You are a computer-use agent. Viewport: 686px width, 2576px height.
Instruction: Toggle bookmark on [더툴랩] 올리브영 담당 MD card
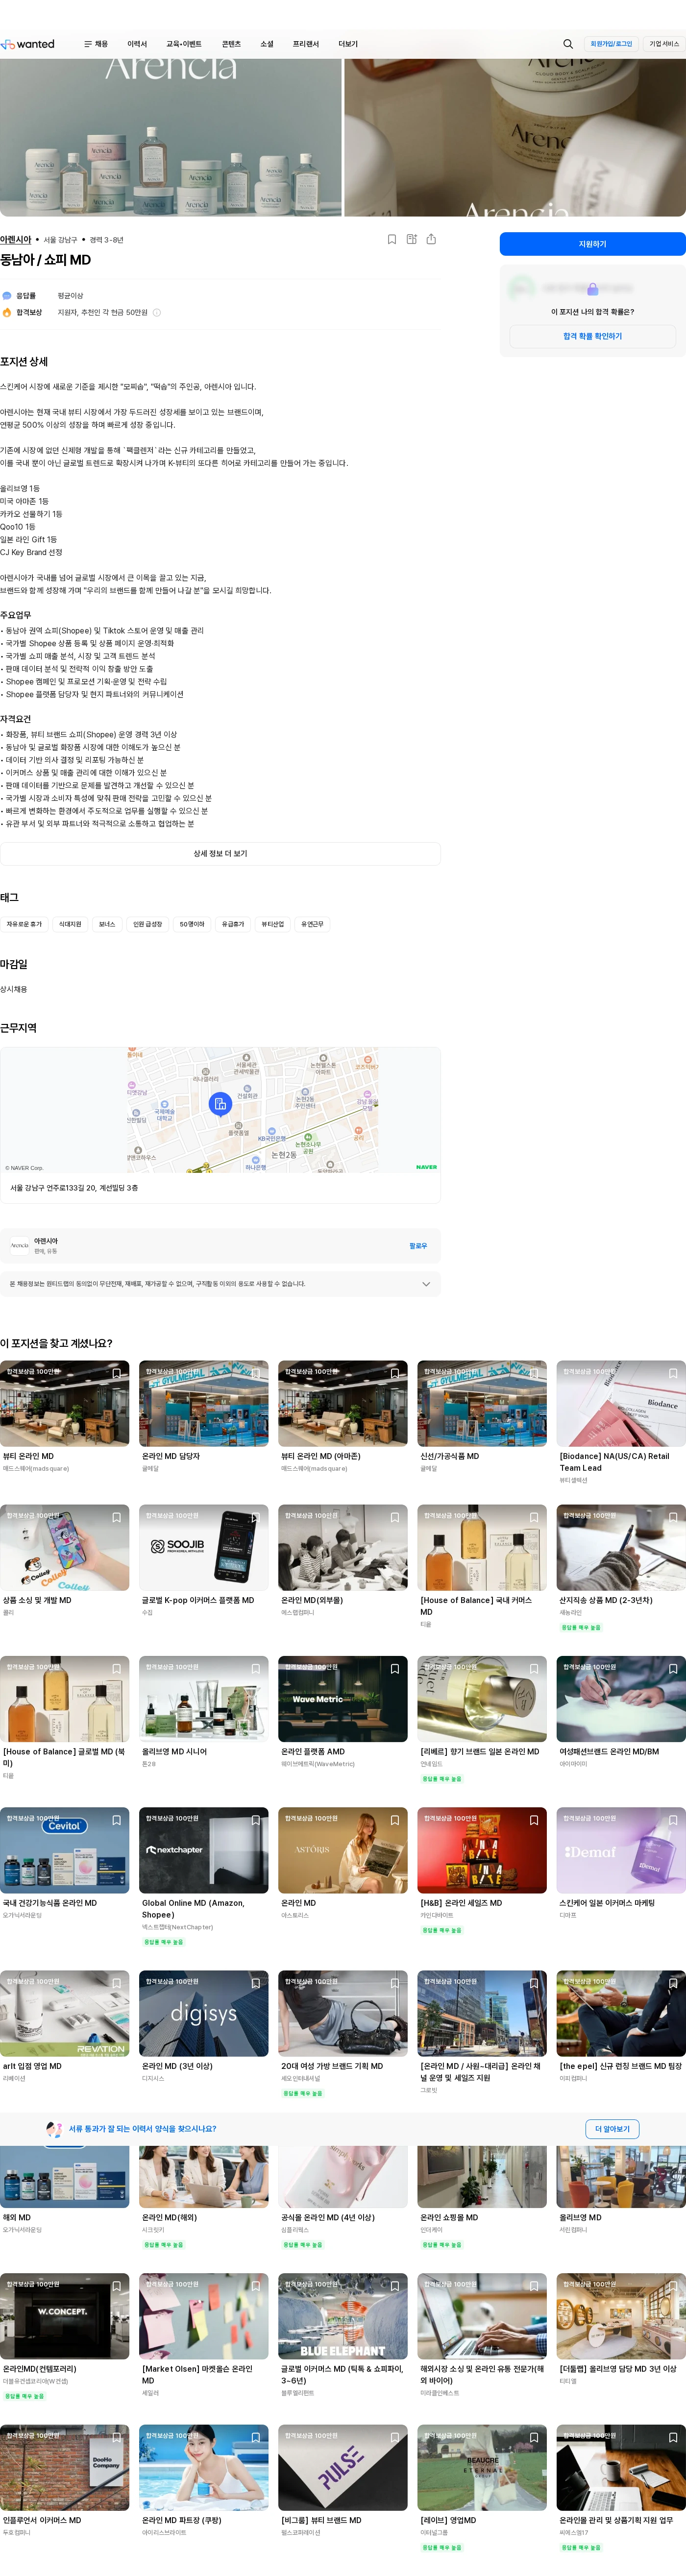pyautogui.click(x=673, y=2286)
